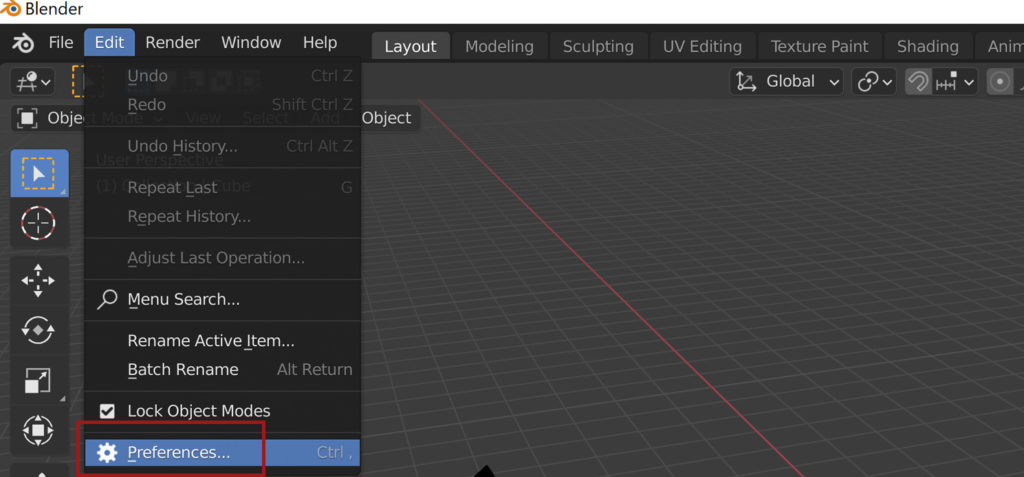Choose Repeat Last in Edit menu
The image size is (1024, 477).
[223, 188]
